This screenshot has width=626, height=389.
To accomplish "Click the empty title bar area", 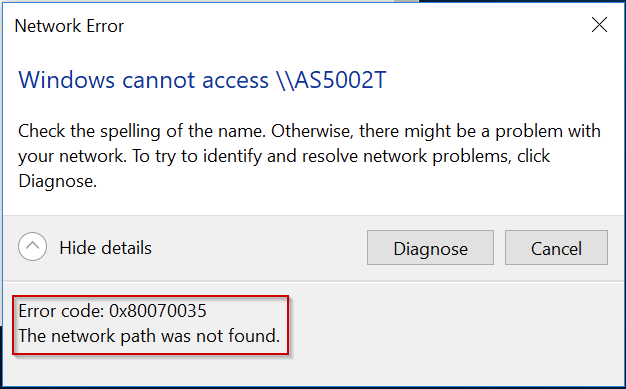I will coord(355,26).
